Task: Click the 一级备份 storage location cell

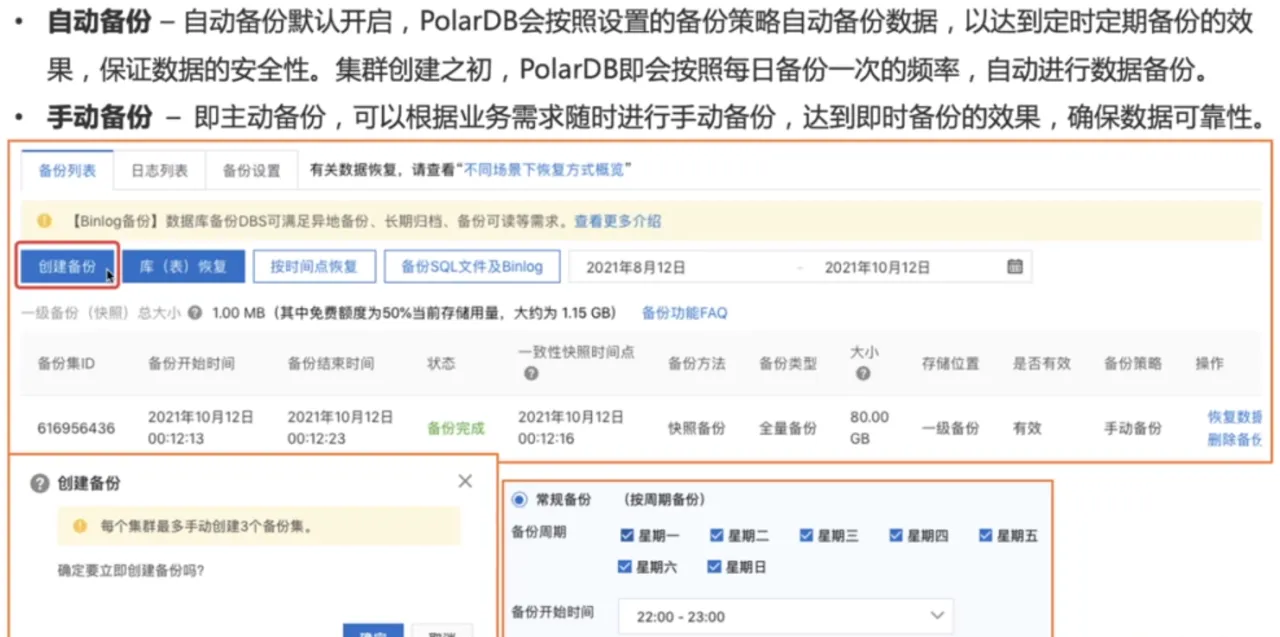Action: [x=950, y=428]
